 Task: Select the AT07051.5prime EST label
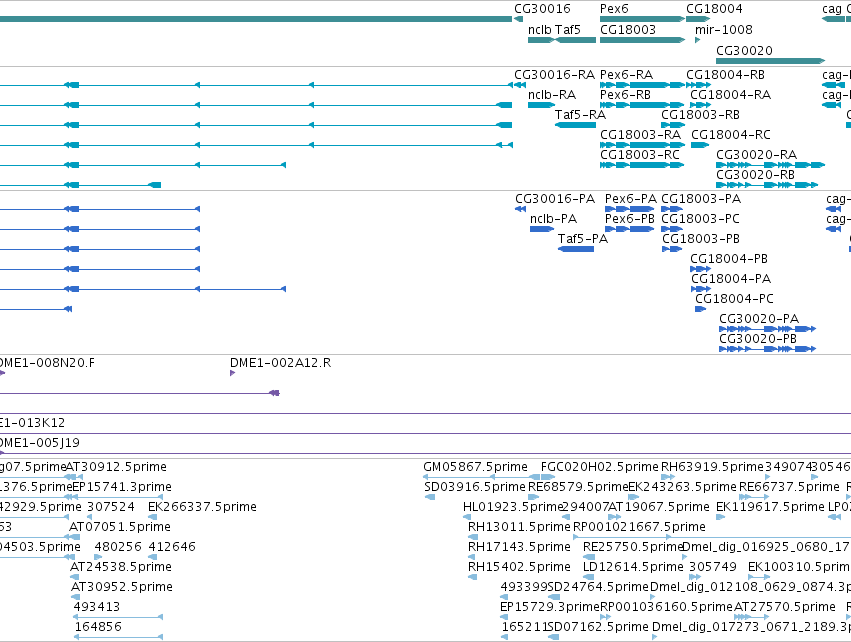(120, 527)
